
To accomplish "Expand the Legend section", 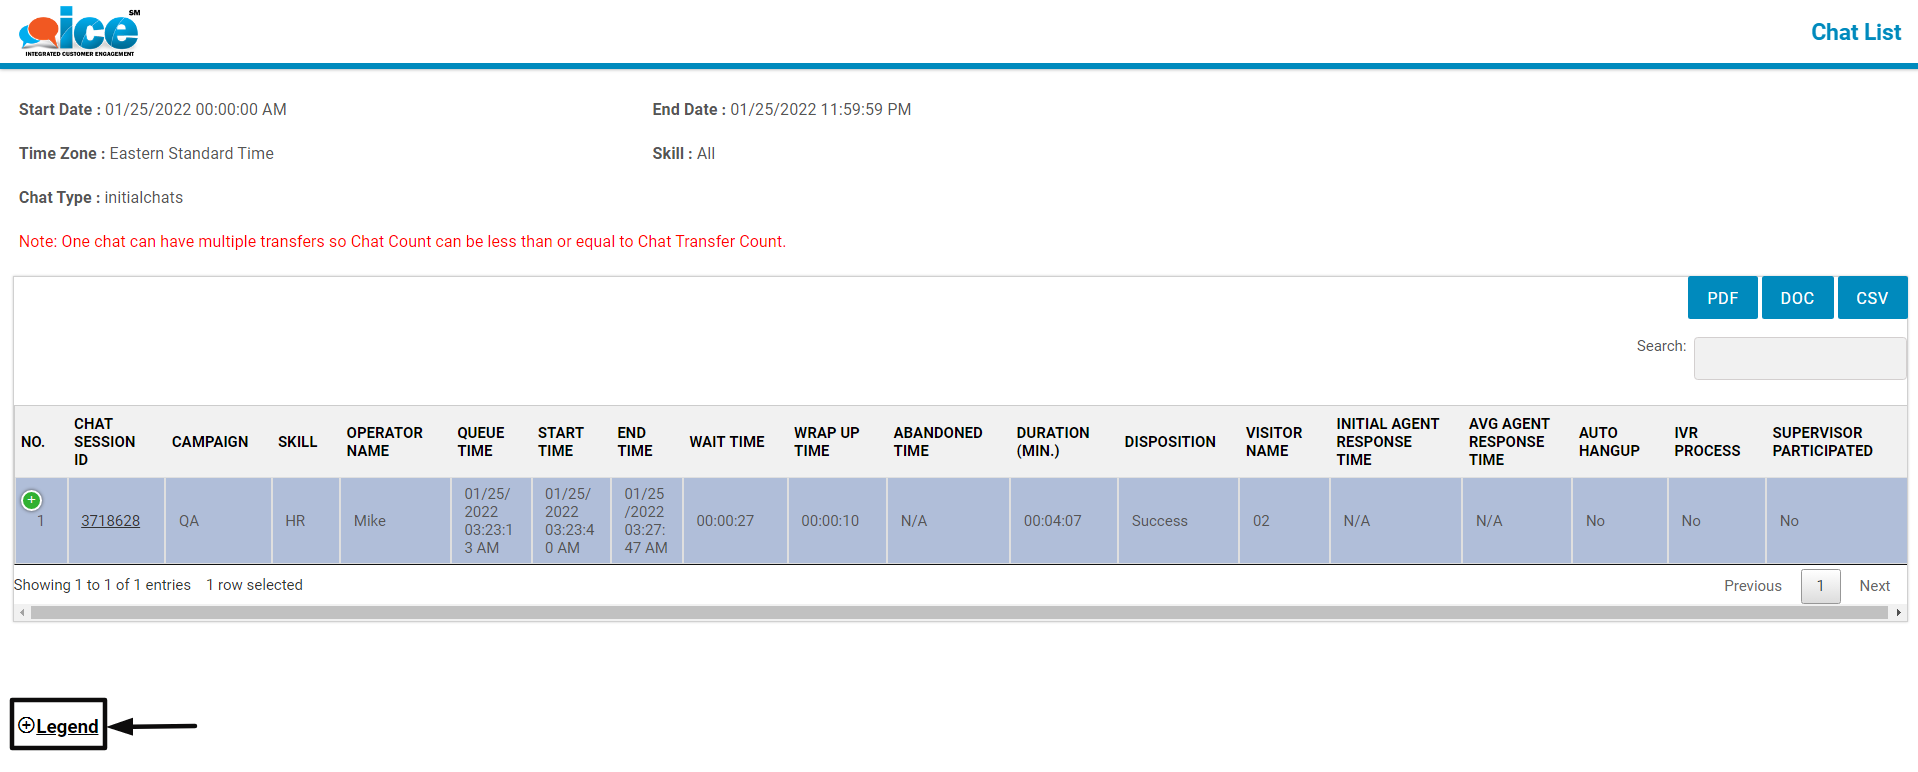I will (x=59, y=726).
